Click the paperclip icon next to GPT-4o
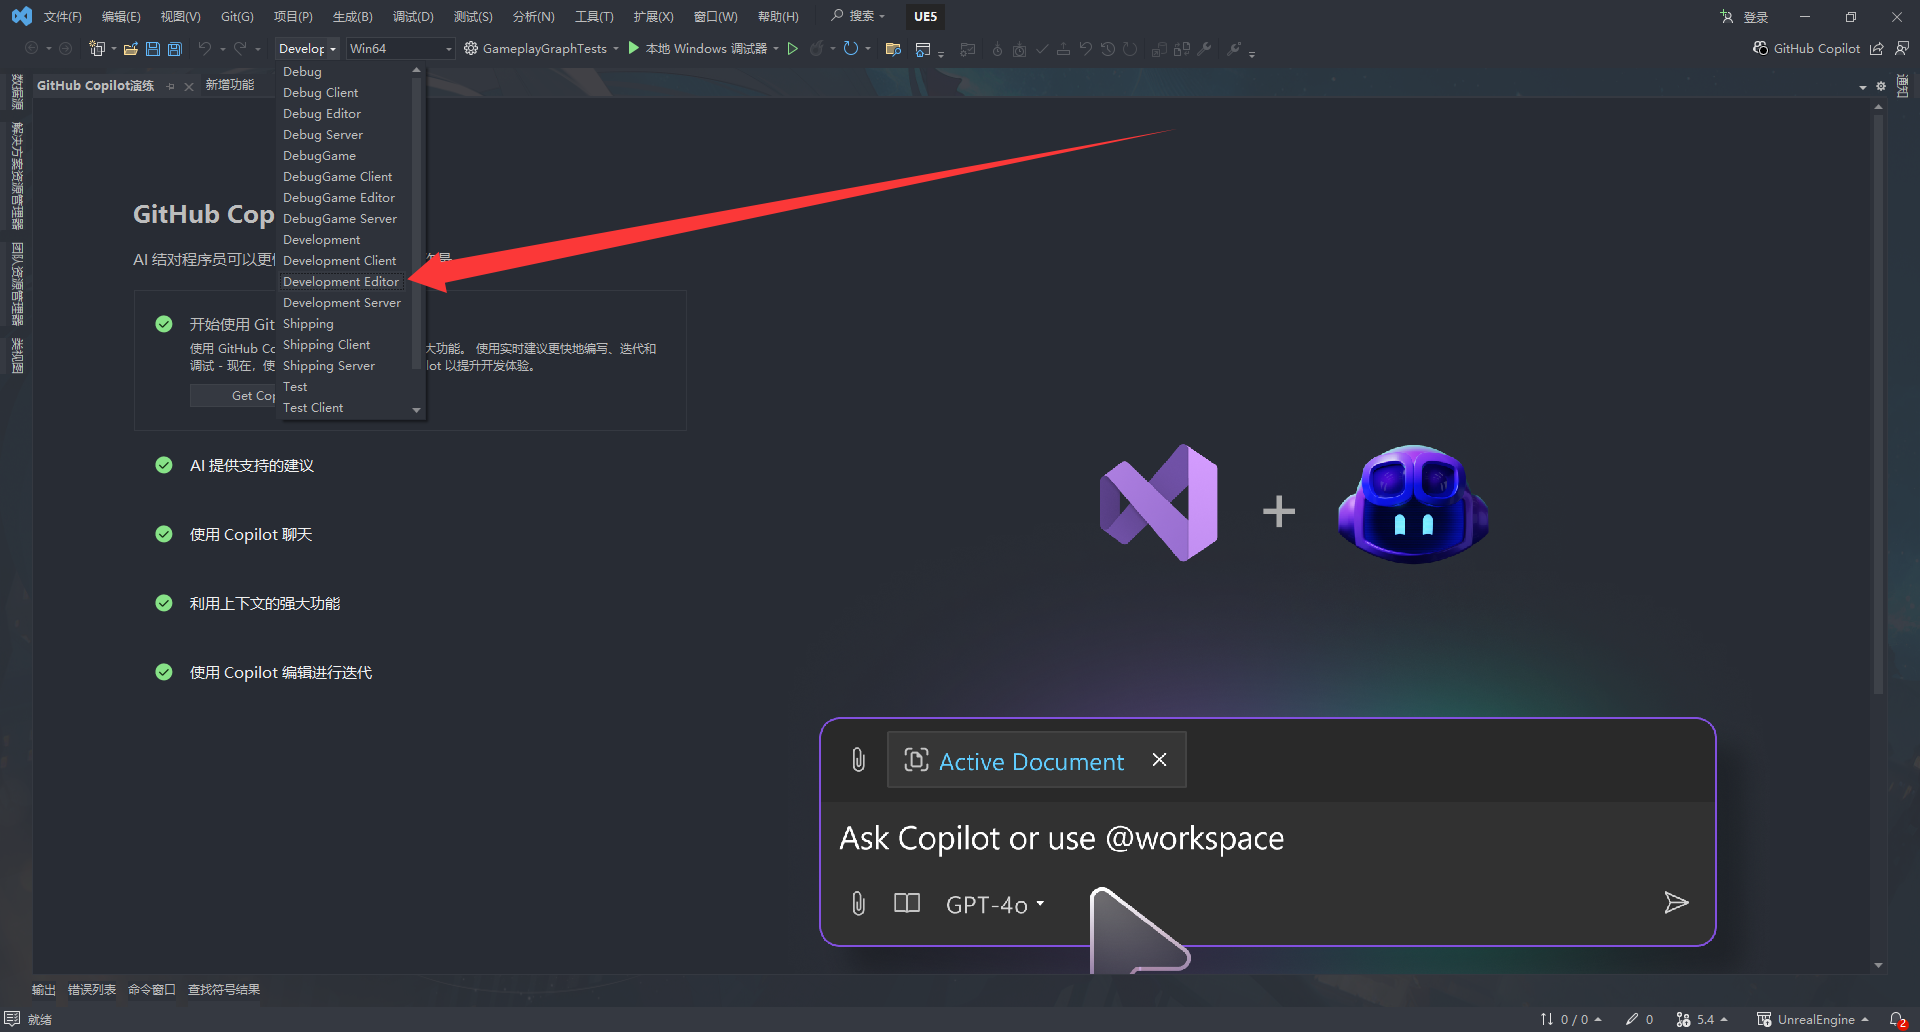 [x=858, y=904]
